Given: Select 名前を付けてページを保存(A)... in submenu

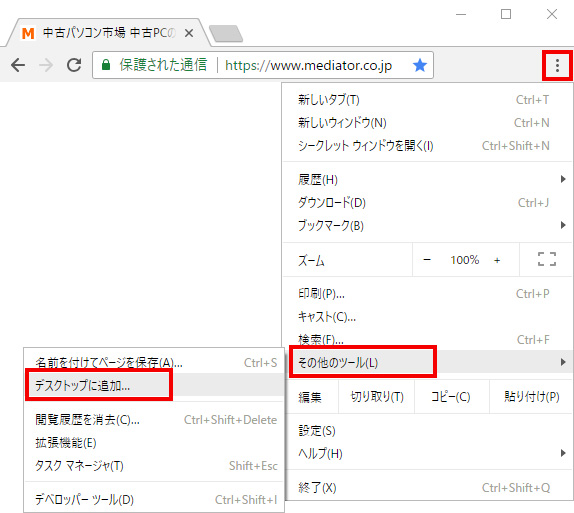Looking at the screenshot, I should (x=154, y=362).
